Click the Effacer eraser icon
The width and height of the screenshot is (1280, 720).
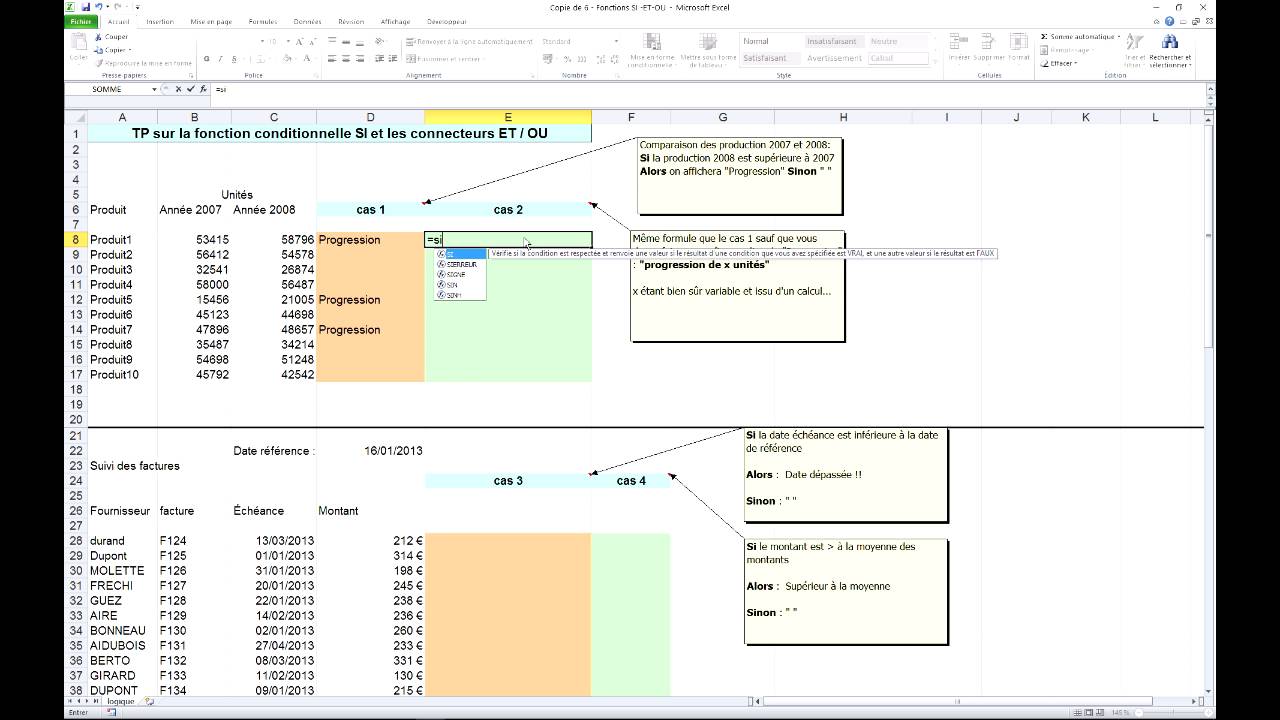coord(1044,63)
